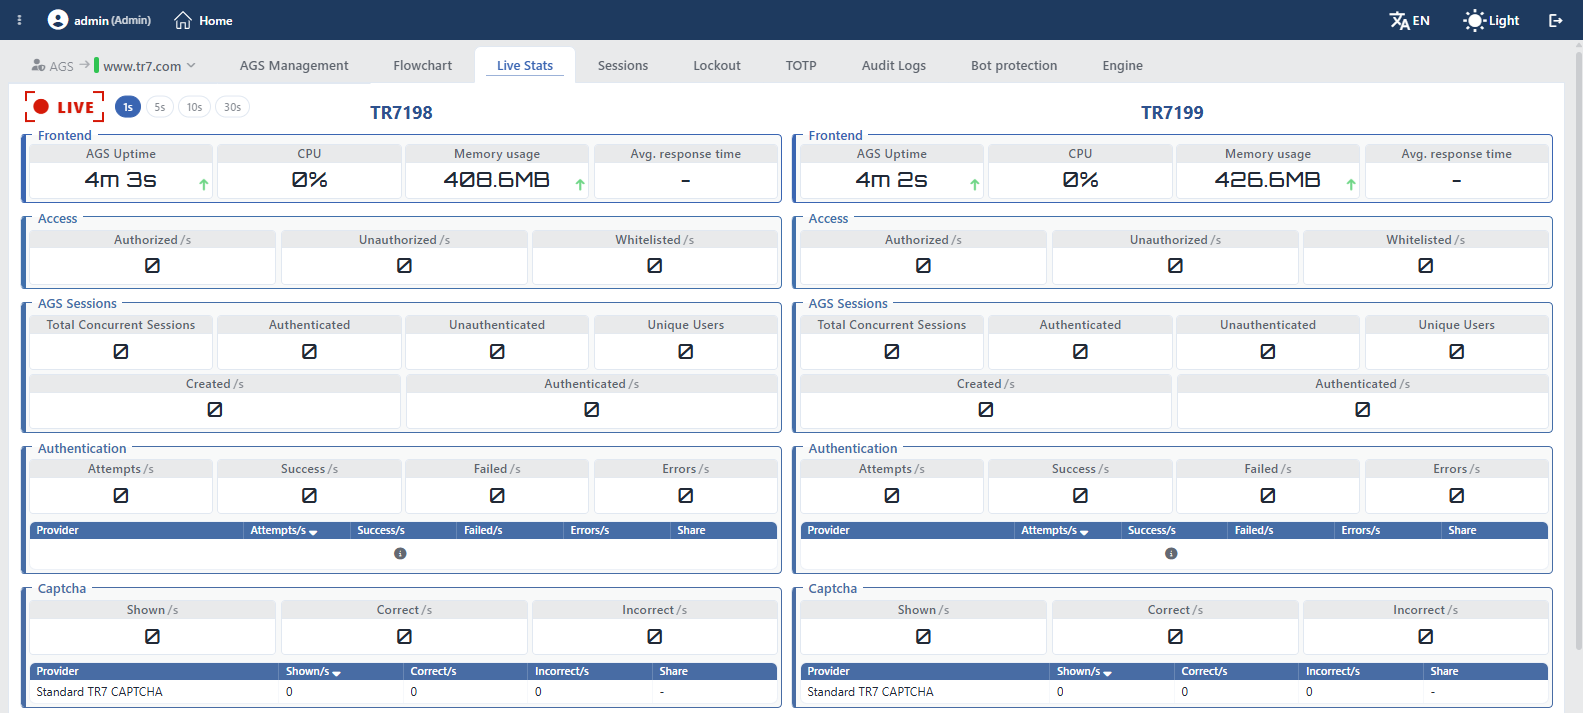The height and width of the screenshot is (713, 1583).
Task: Click the AGS users breadcrumb icon
Action: 38,65
